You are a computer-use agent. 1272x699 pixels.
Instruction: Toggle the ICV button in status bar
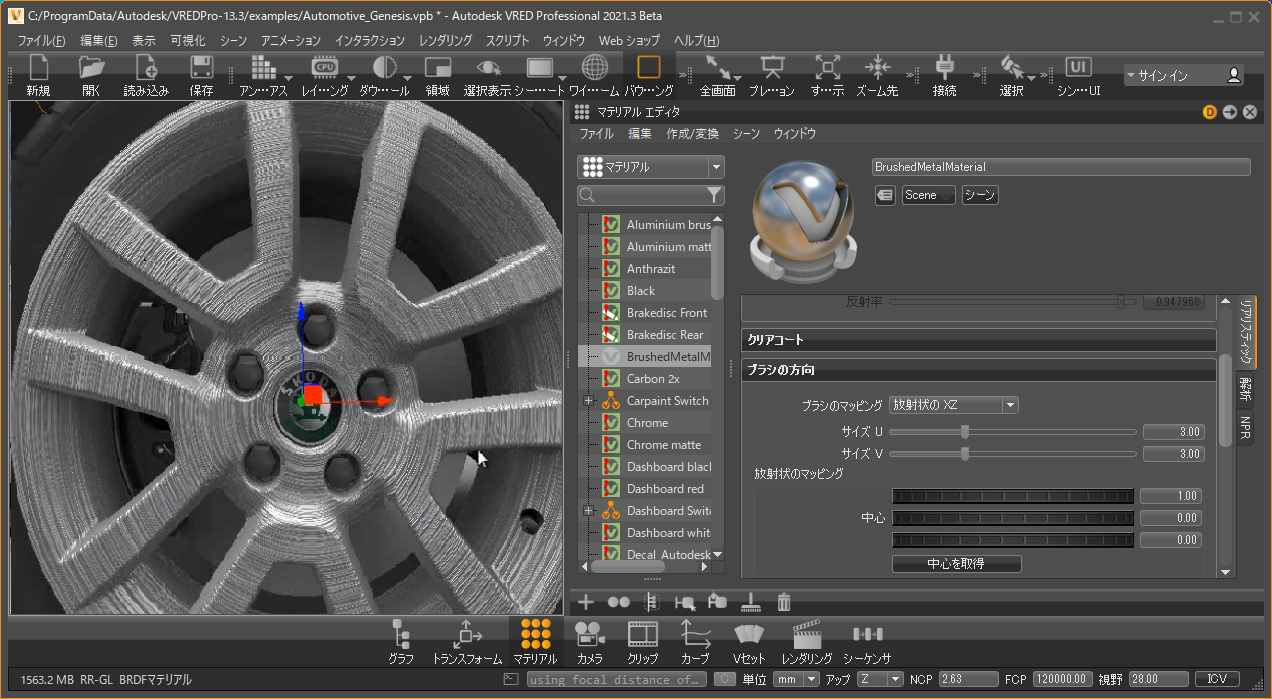click(x=1217, y=679)
